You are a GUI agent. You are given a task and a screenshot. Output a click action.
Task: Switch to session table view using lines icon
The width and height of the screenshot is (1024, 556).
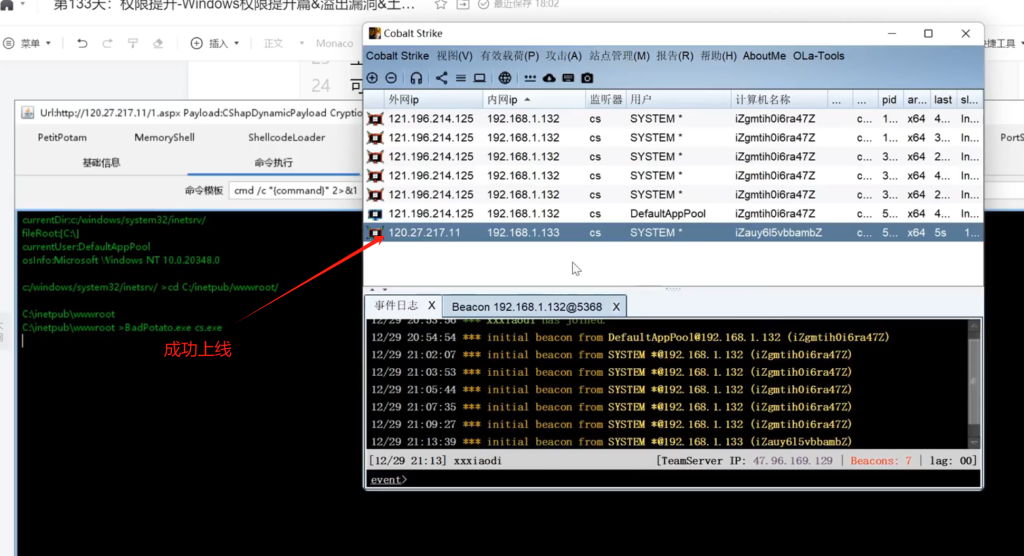pyautogui.click(x=460, y=78)
